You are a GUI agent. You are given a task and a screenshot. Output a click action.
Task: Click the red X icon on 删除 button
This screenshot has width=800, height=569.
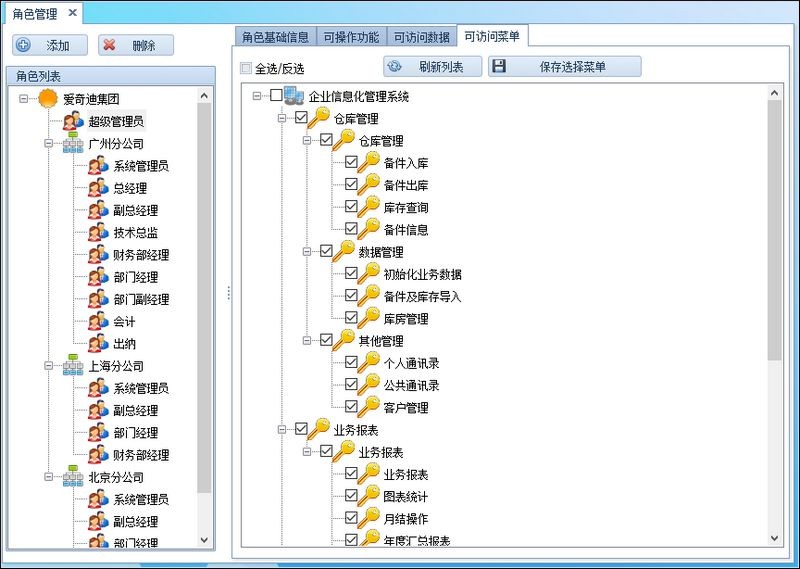point(109,45)
